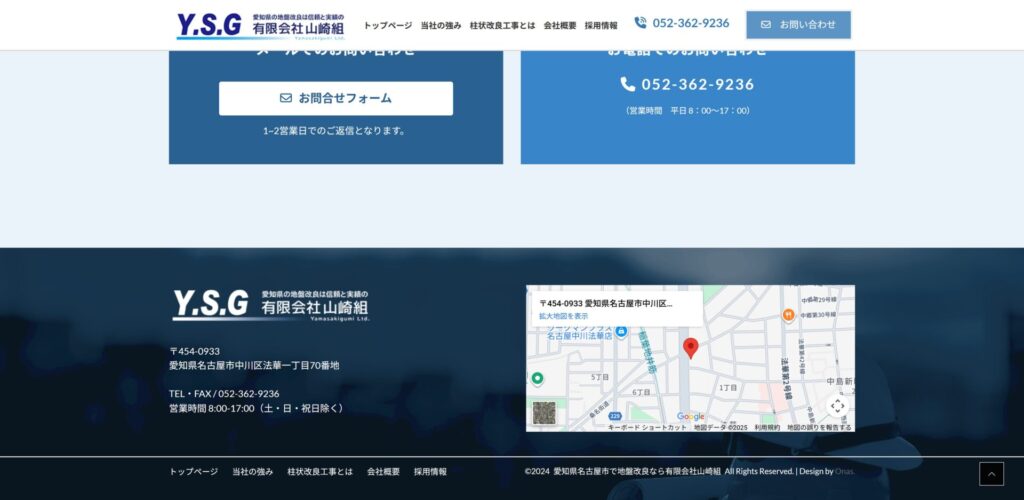1024x500 pixels.
Task: Open the お問合せフォーム button
Action: [336, 98]
